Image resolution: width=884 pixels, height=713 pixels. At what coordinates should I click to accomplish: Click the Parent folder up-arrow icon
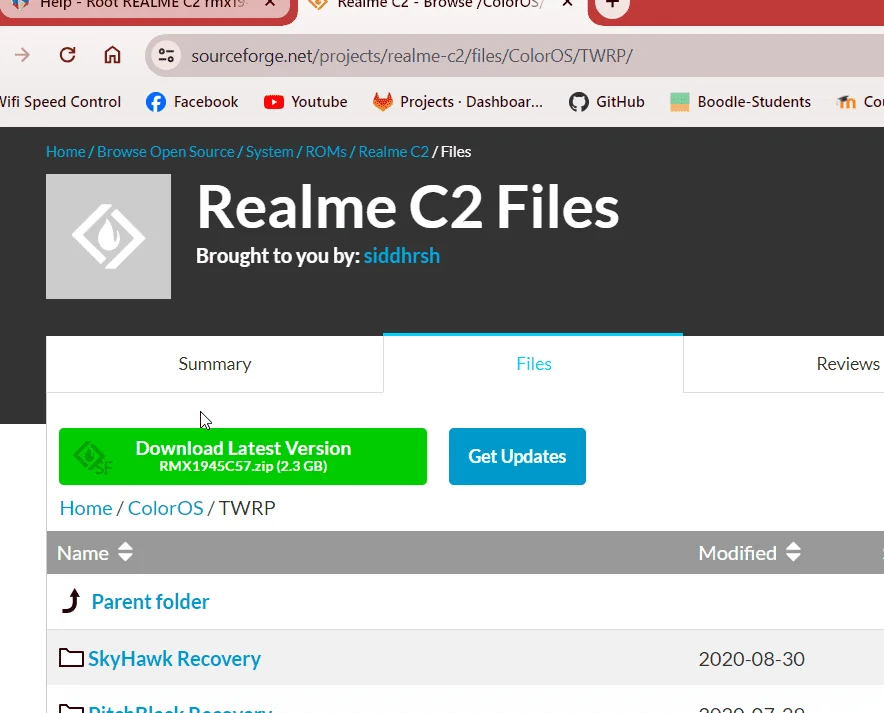72,601
